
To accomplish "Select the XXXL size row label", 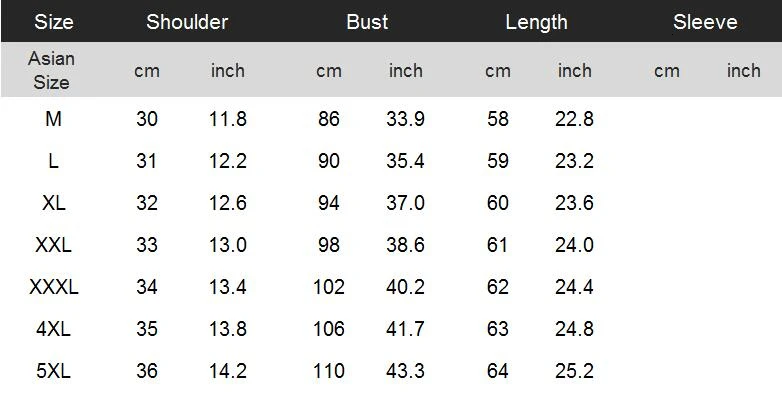I will tap(53, 287).
